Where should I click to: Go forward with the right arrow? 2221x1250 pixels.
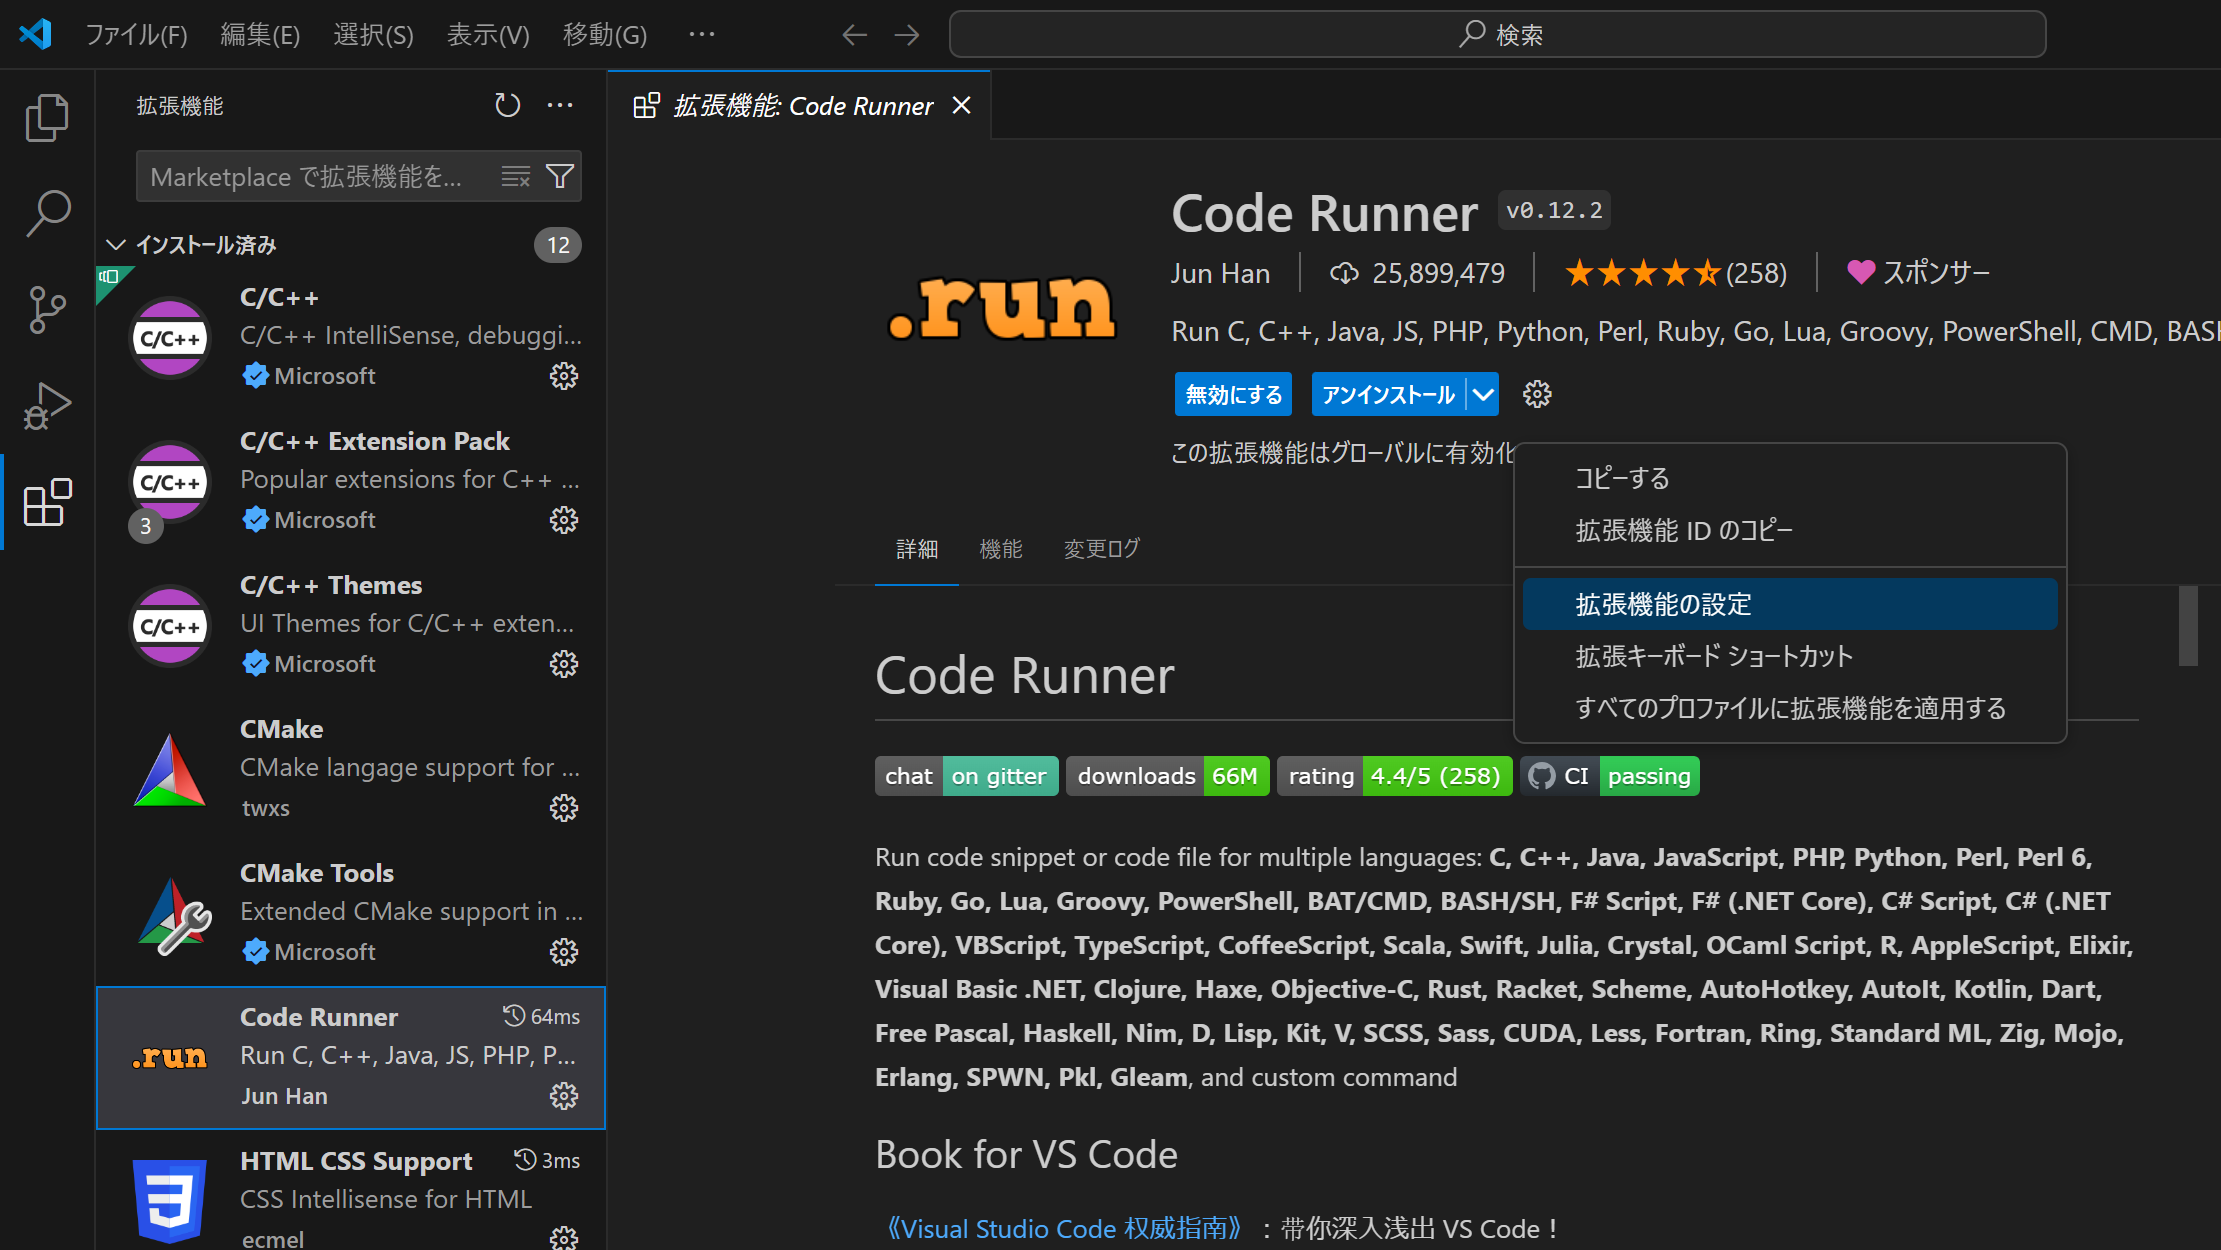907,35
